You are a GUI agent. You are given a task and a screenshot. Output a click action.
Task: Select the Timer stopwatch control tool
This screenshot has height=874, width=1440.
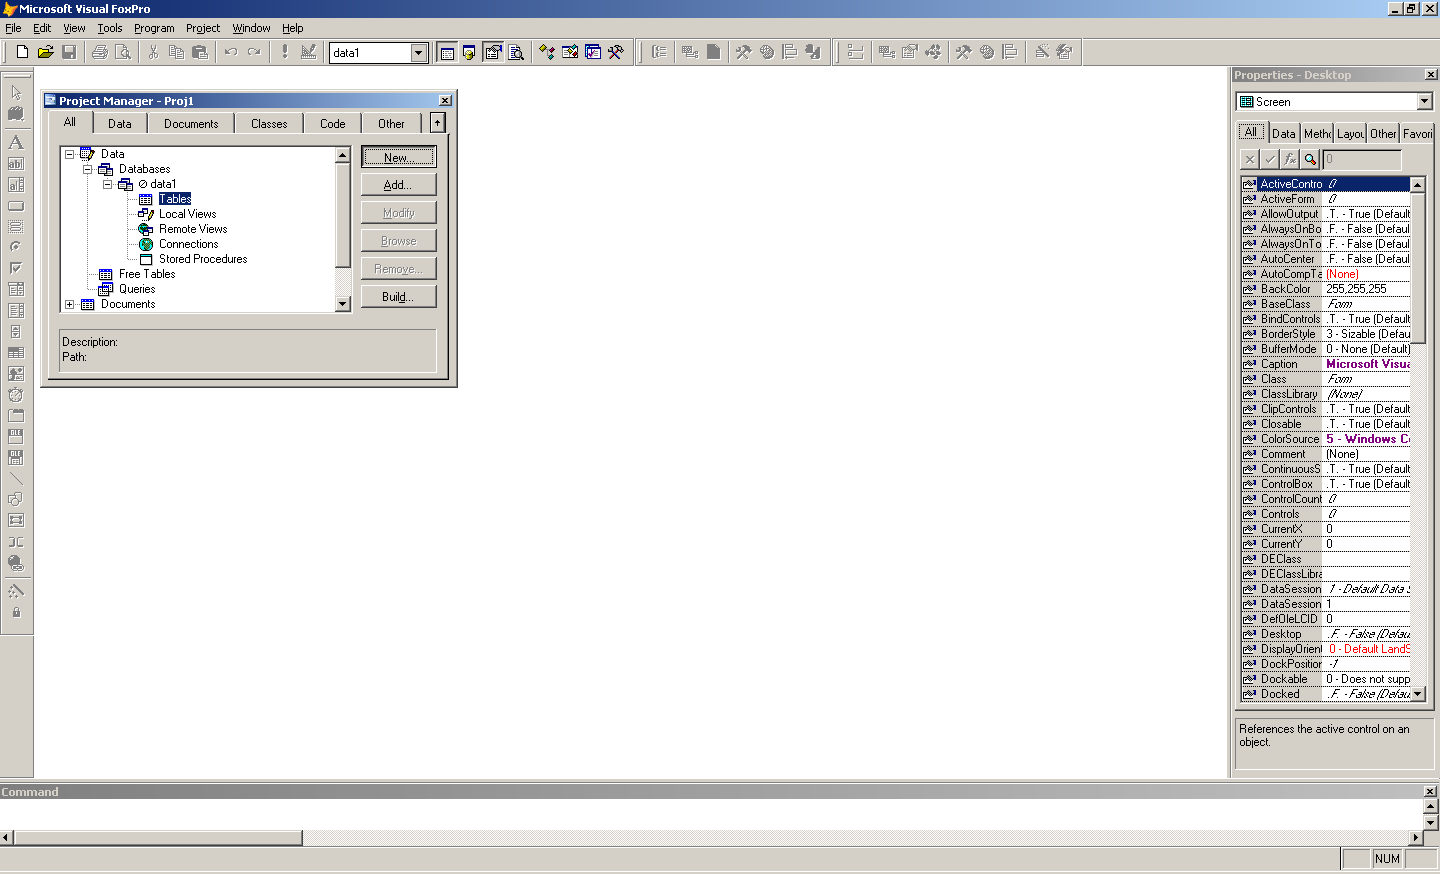[x=16, y=394]
